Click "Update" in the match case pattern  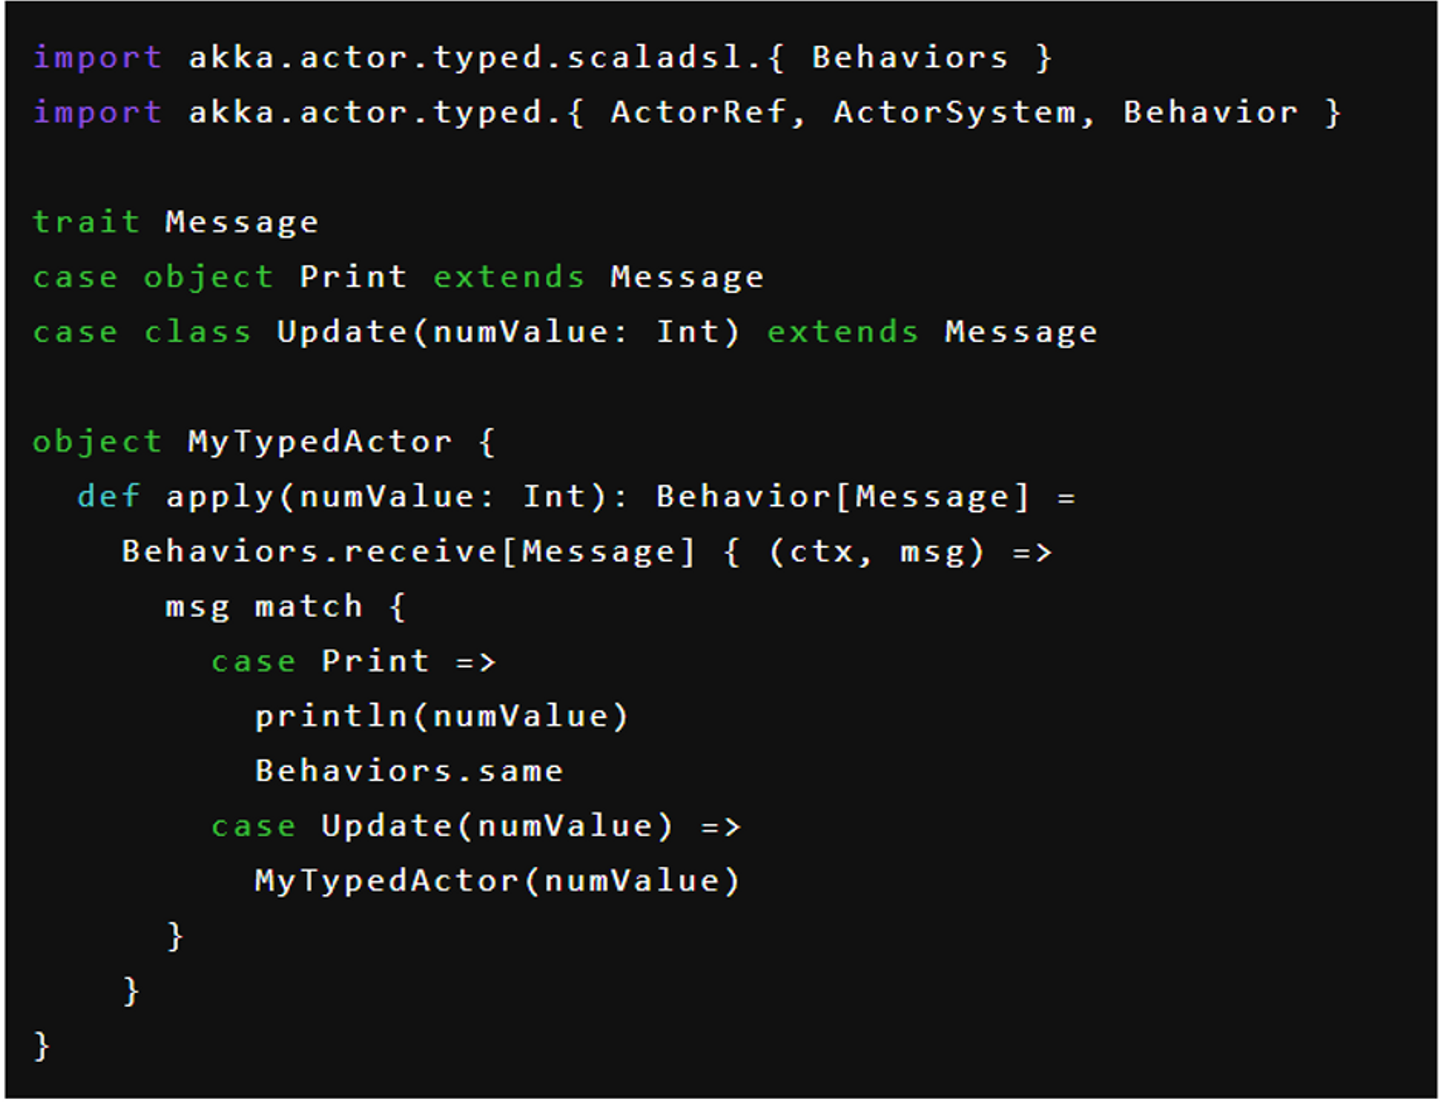(x=386, y=826)
